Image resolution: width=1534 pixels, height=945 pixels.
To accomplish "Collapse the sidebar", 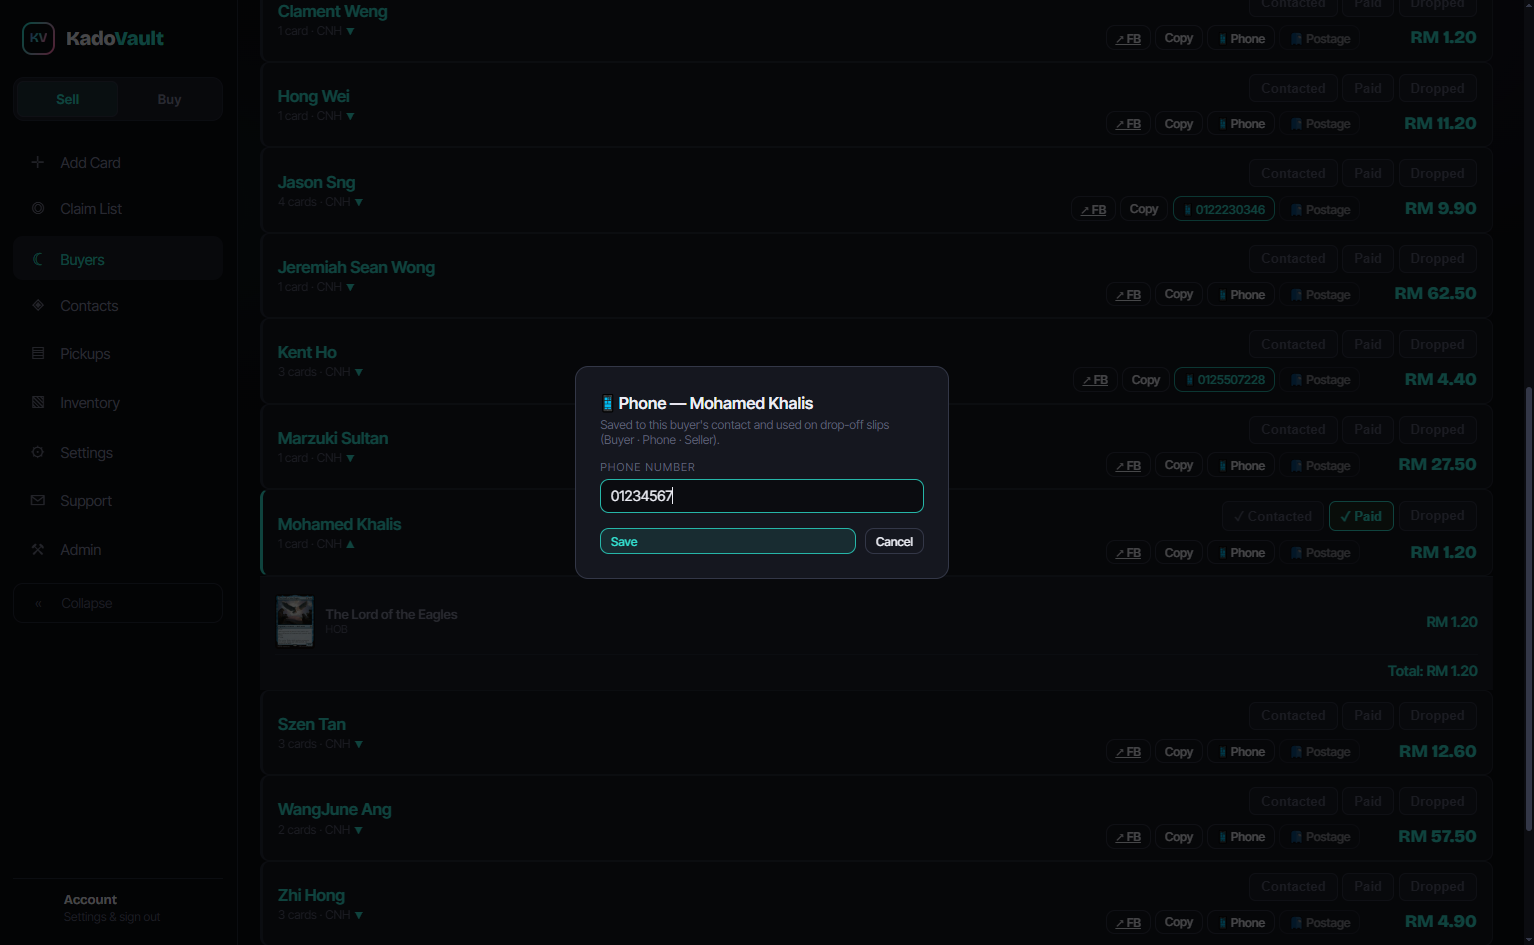I will coord(118,603).
